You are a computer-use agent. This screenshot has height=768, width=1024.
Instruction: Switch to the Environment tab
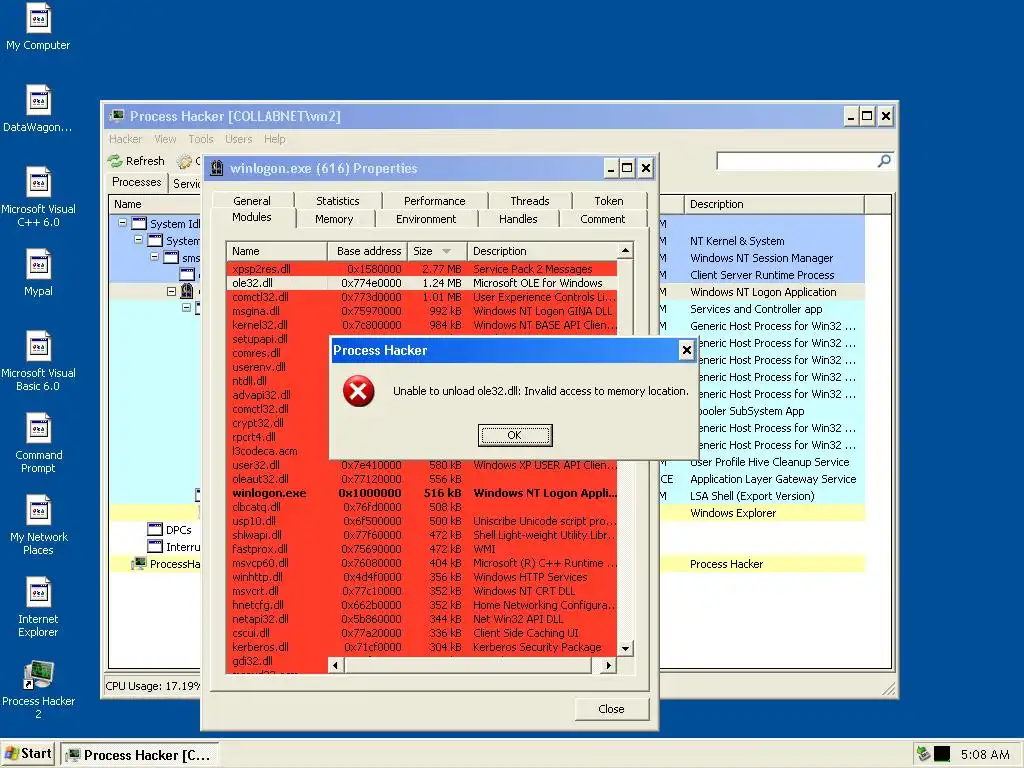[426, 219]
